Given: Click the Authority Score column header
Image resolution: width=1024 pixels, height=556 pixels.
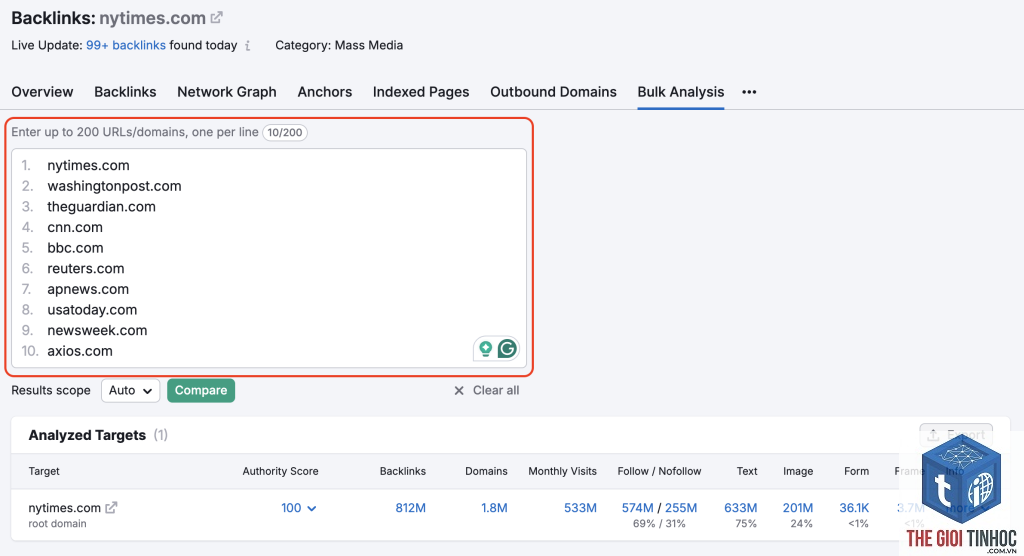Looking at the screenshot, I should pyautogui.click(x=280, y=471).
